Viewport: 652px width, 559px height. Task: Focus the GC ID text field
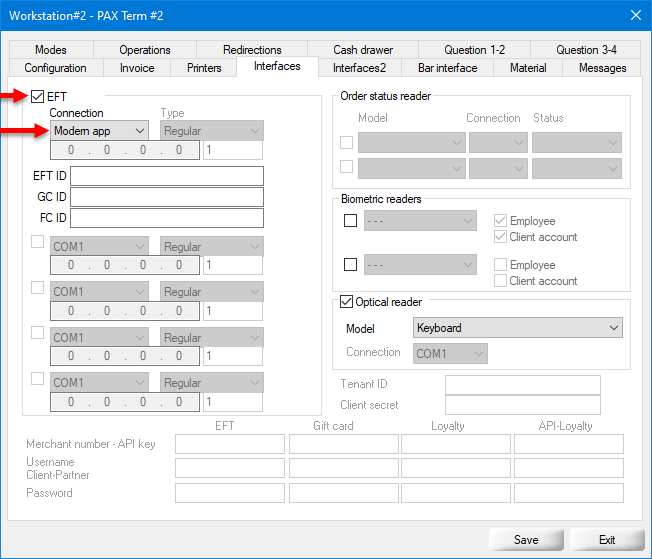pyautogui.click(x=166, y=197)
